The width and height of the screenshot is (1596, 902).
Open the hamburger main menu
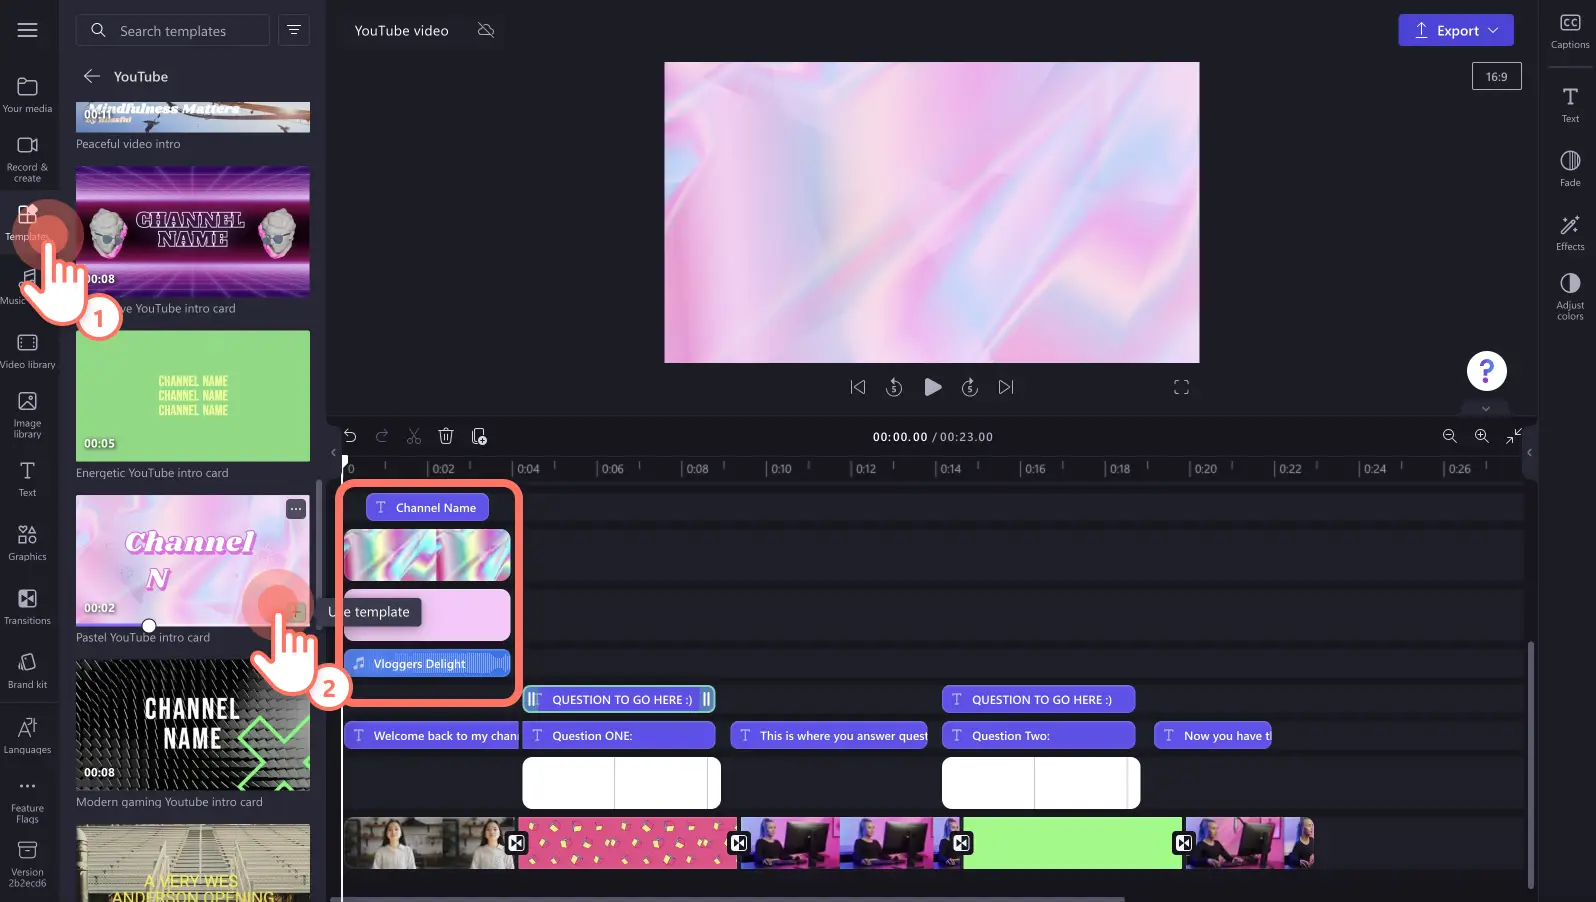(27, 30)
